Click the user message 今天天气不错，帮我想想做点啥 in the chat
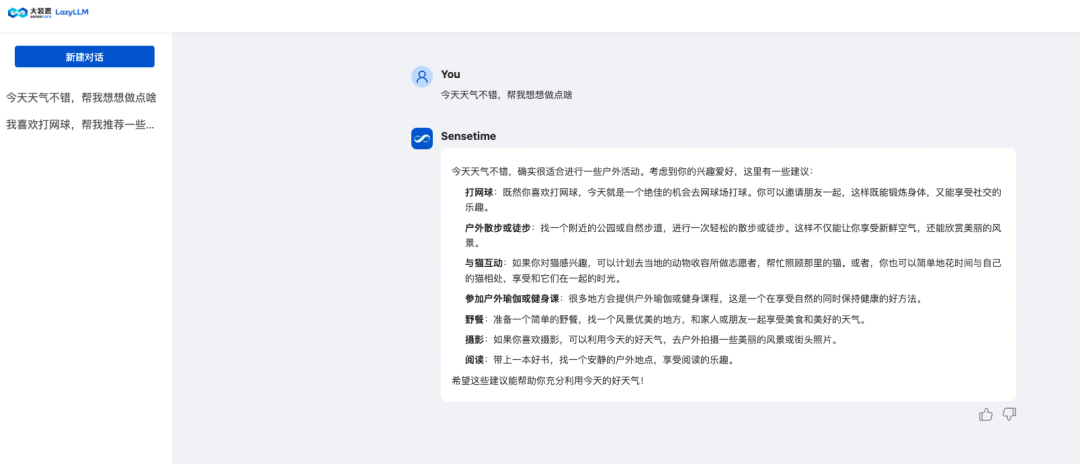This screenshot has width=1080, height=464. (506, 95)
